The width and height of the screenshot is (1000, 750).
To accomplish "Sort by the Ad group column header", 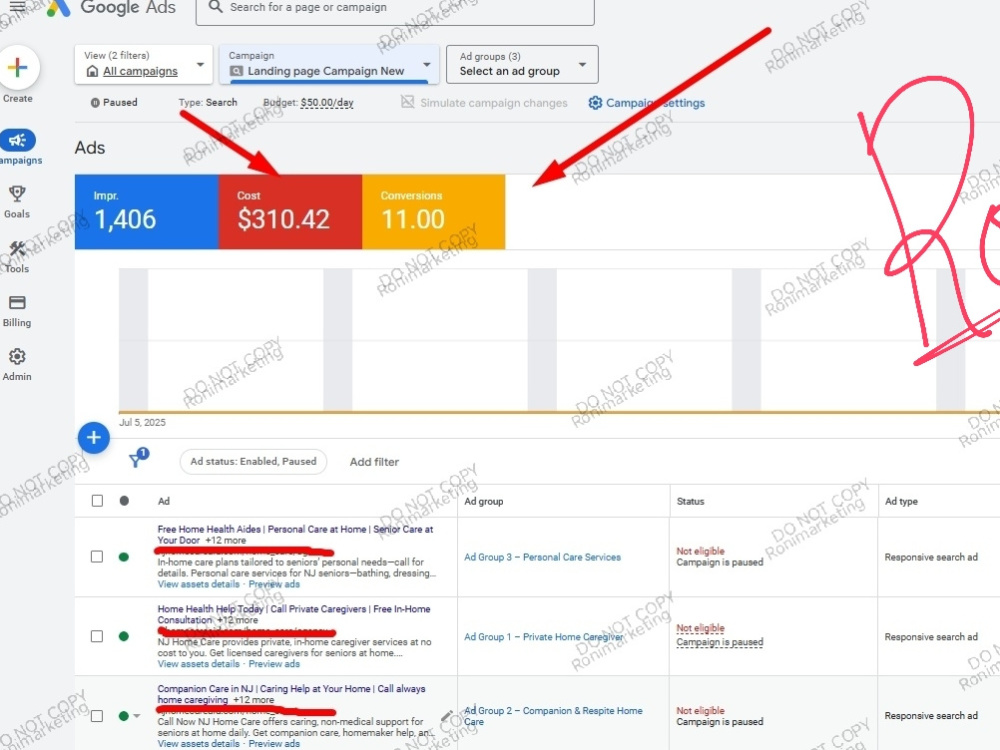I will click(x=484, y=501).
